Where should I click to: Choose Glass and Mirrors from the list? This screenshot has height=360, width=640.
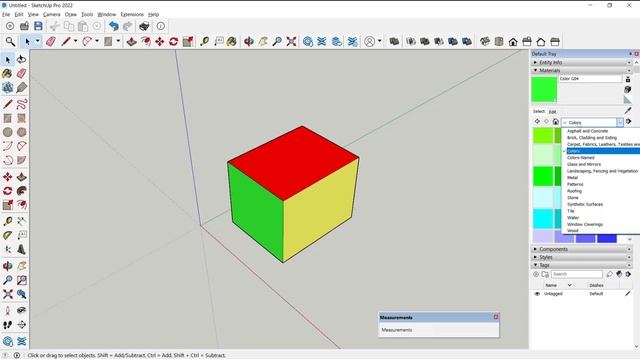point(584,164)
